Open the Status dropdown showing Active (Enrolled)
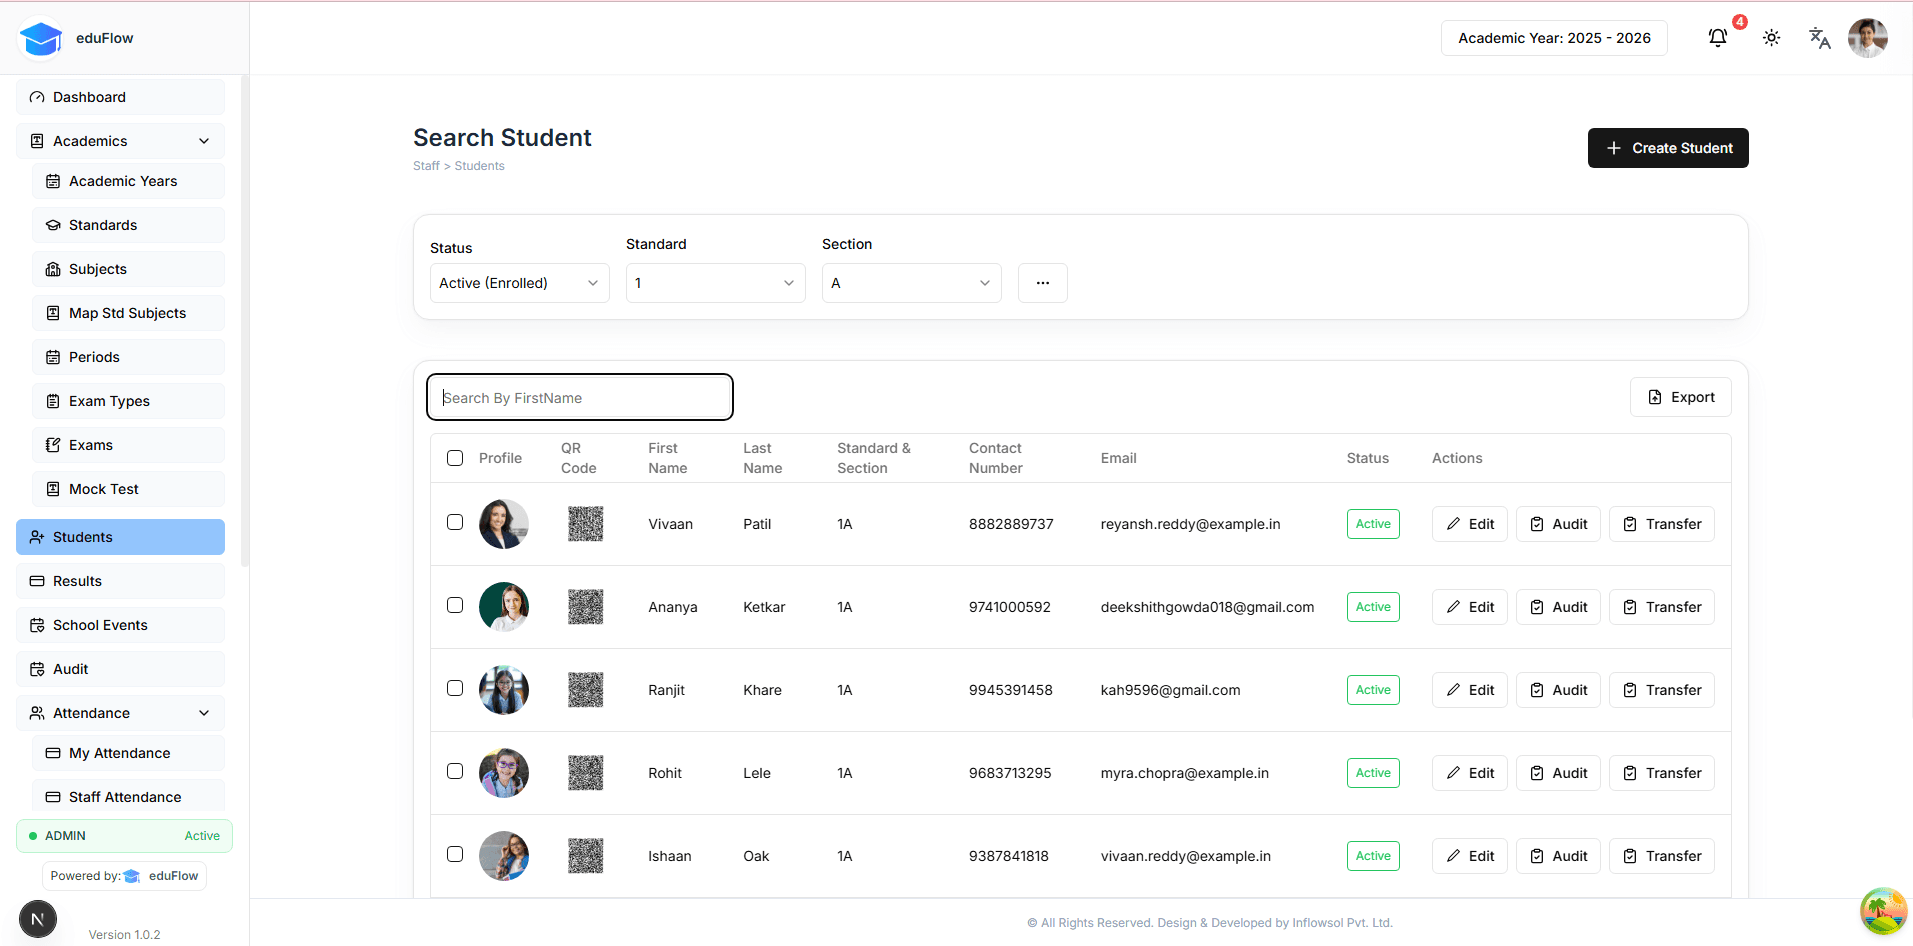This screenshot has height=946, width=1913. pos(519,283)
